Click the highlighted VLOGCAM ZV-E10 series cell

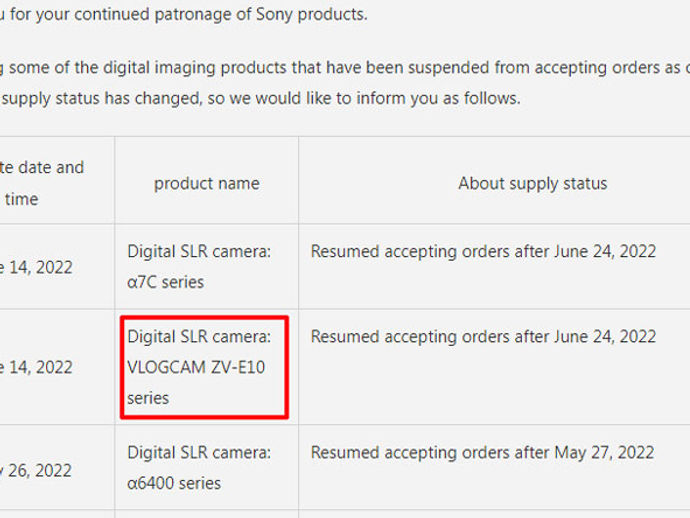click(x=204, y=367)
